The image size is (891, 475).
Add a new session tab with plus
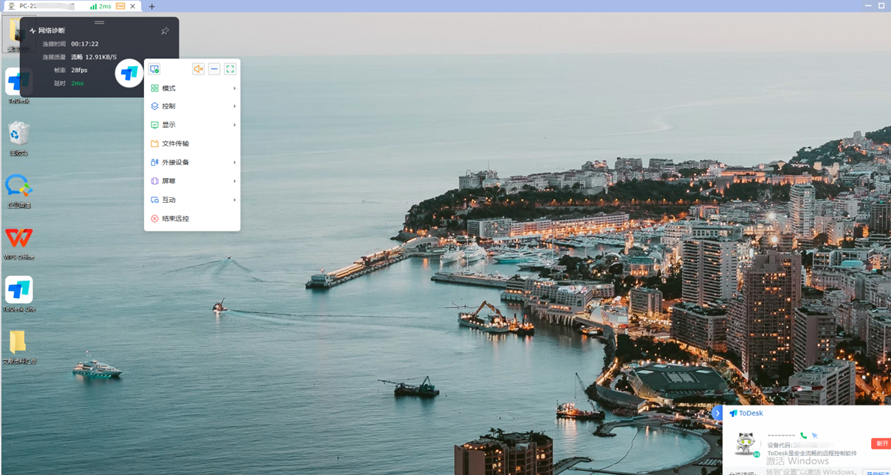click(152, 6)
